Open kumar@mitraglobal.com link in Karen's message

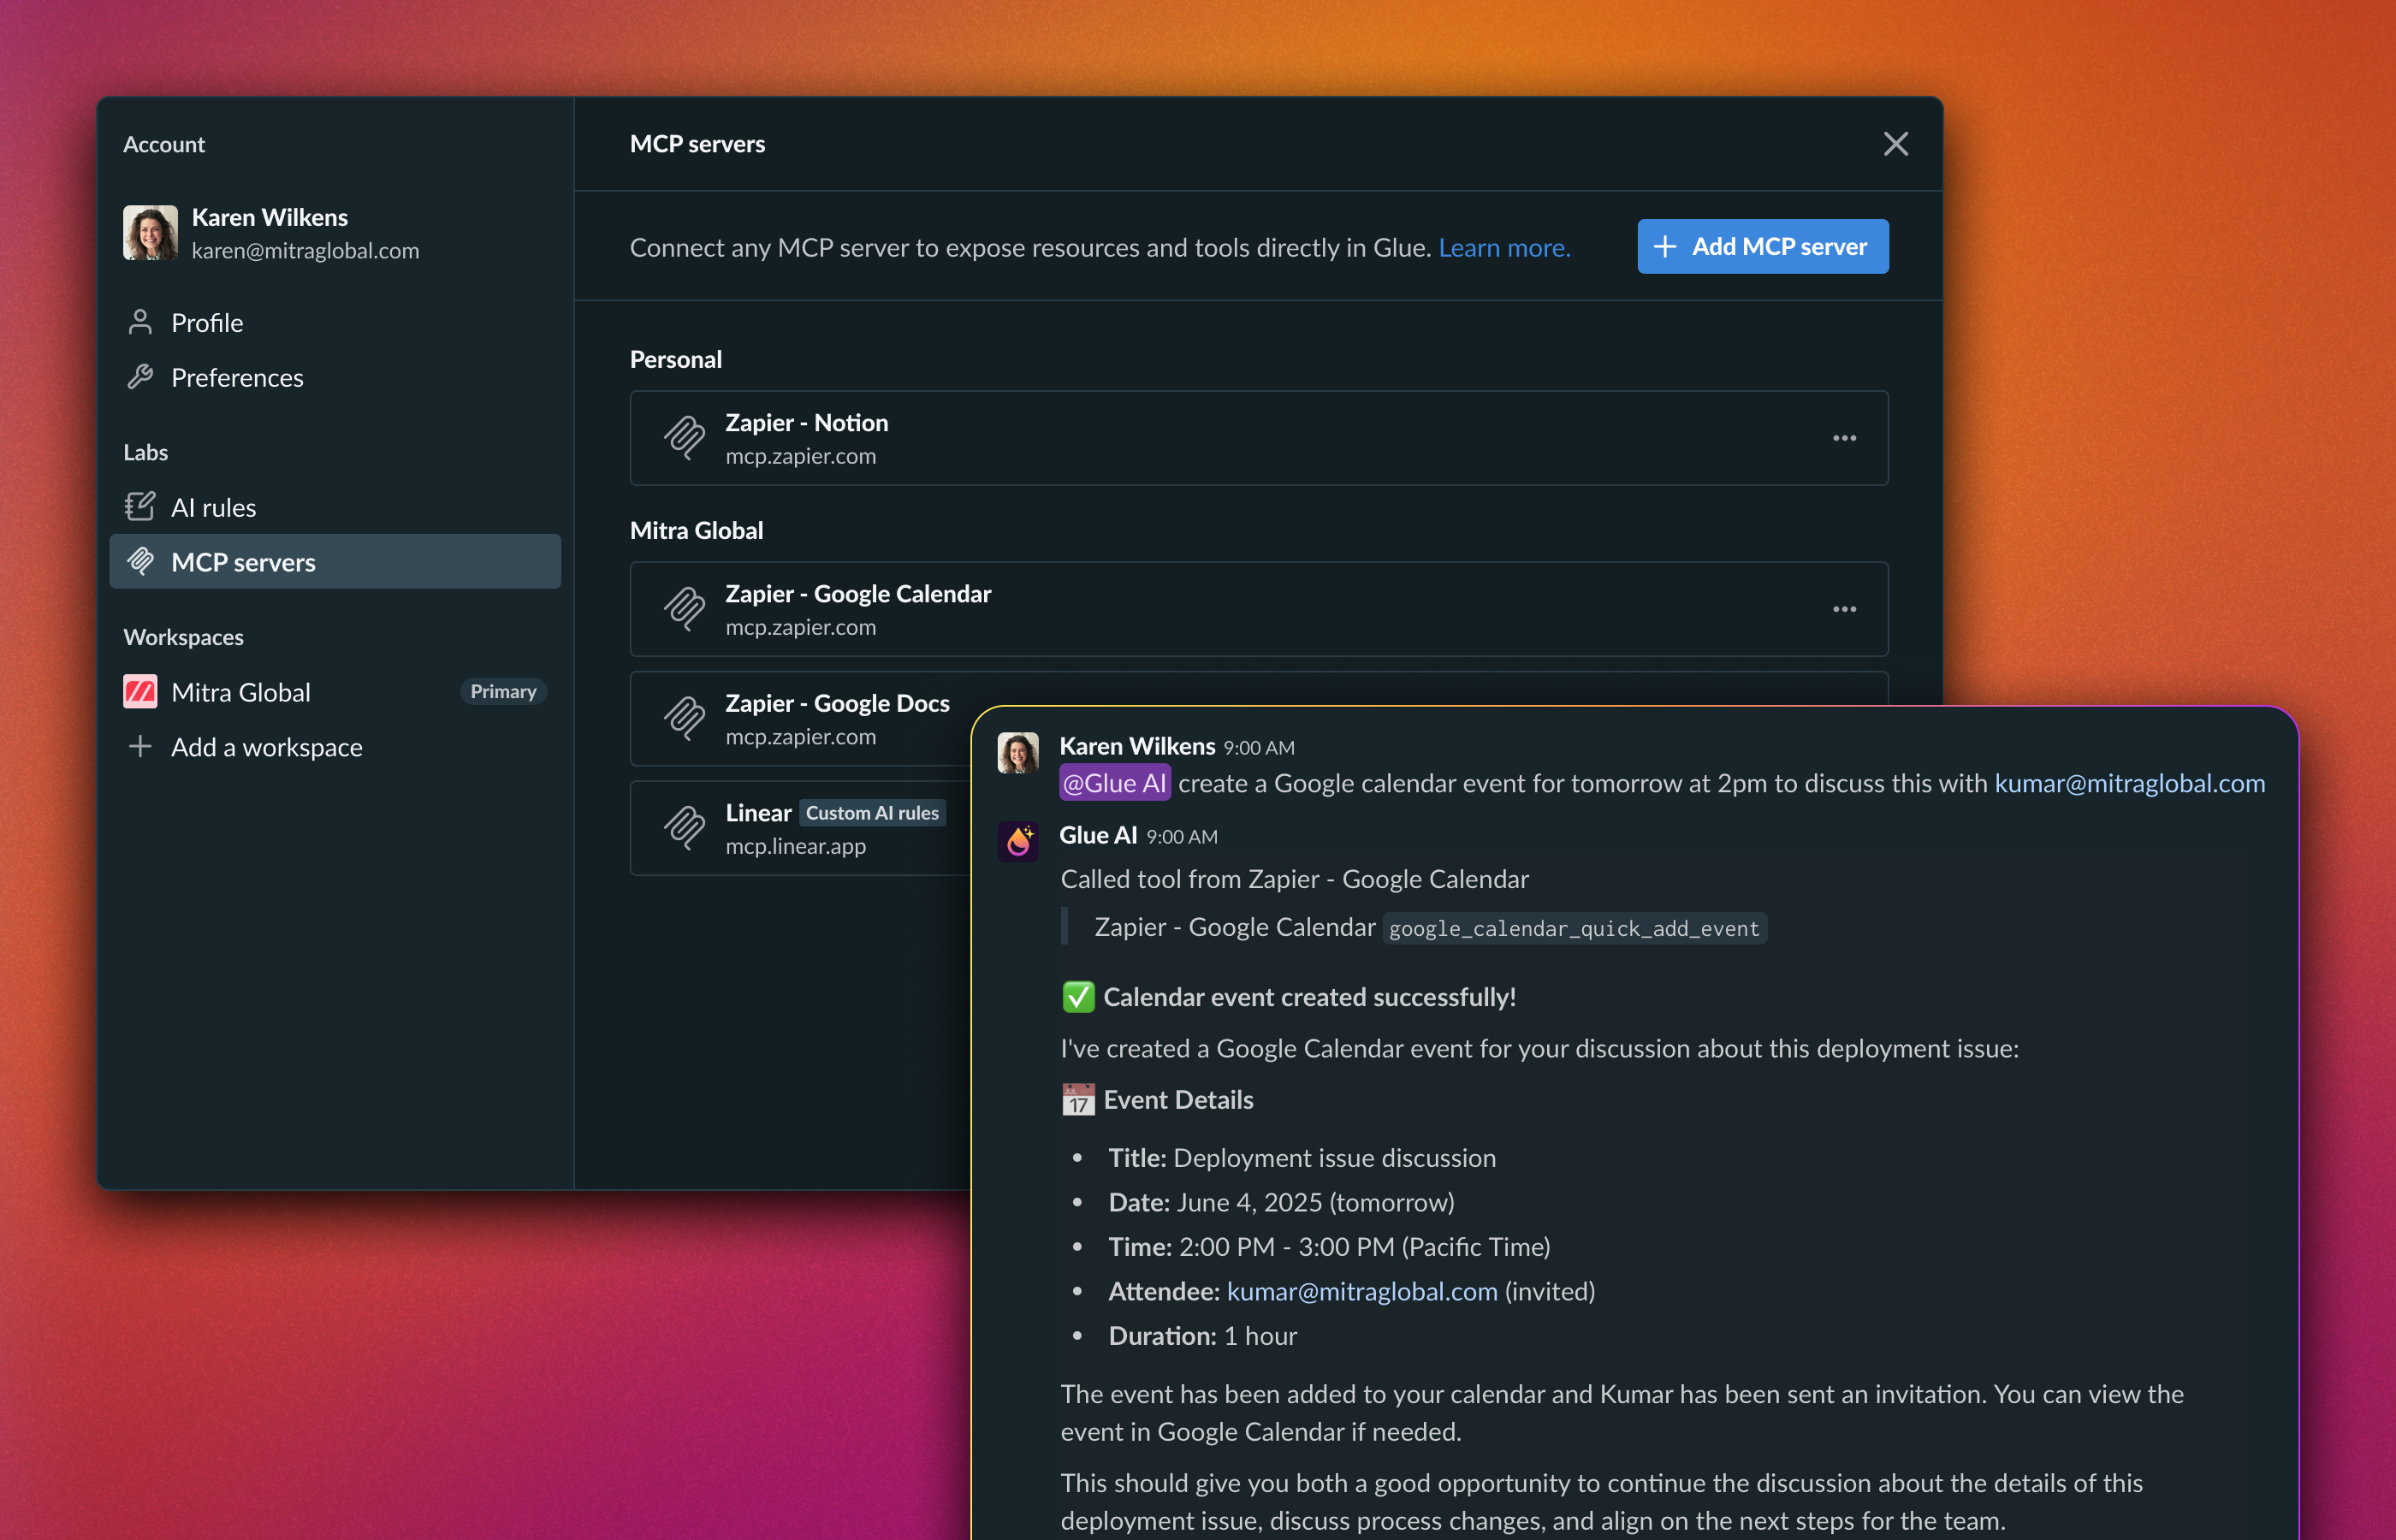tap(2129, 783)
